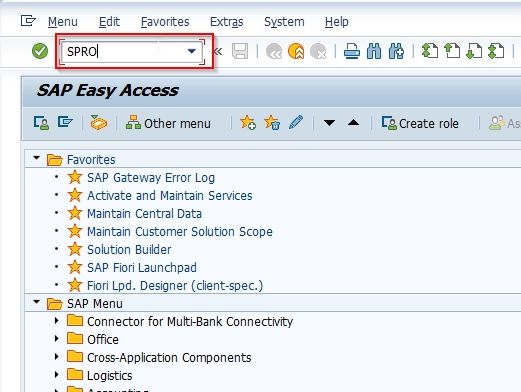Open Solution Builder favorite
Image resolution: width=521 pixels, height=392 pixels.
[129, 250]
